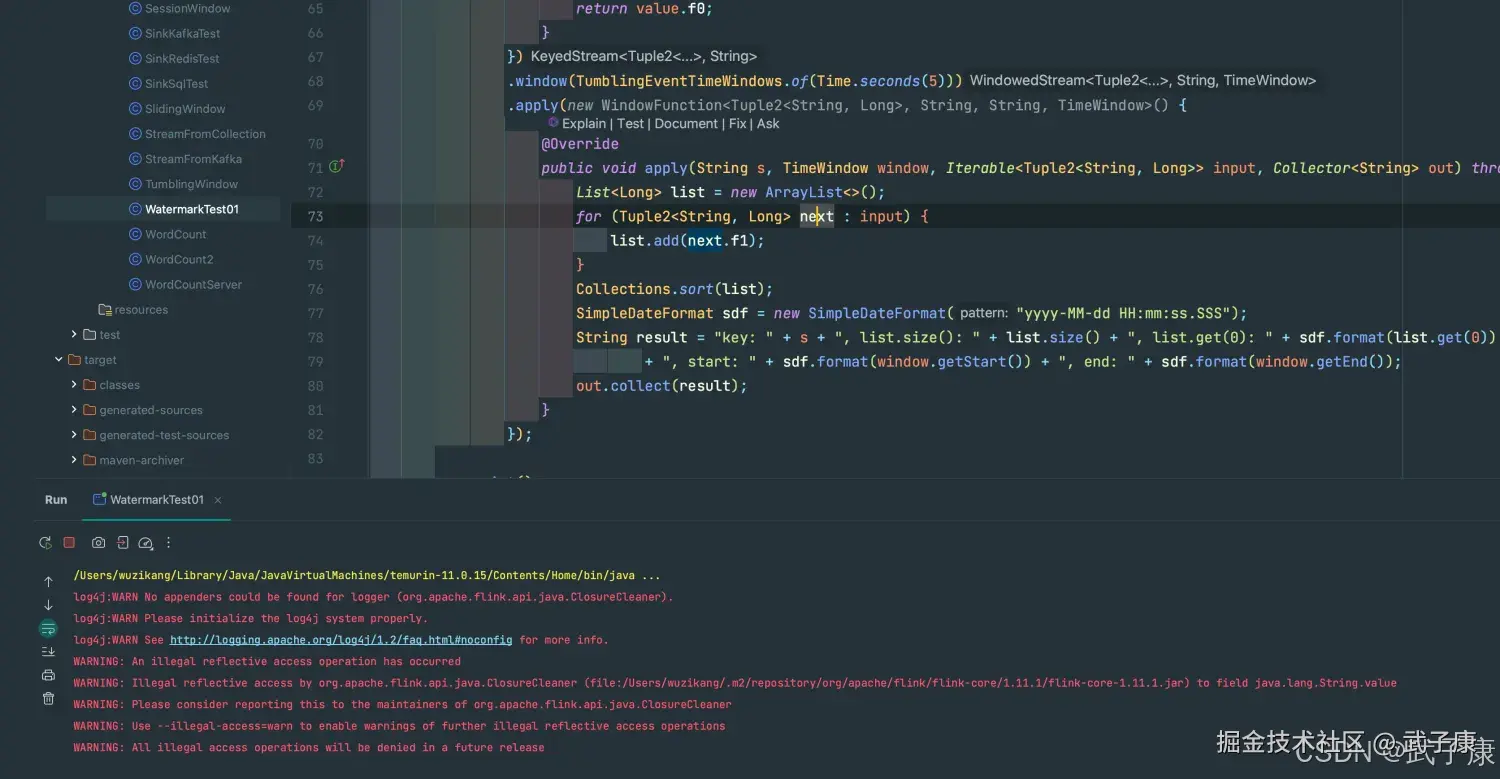Click the Run tool window label
This screenshot has height=779, width=1500.
(56, 500)
